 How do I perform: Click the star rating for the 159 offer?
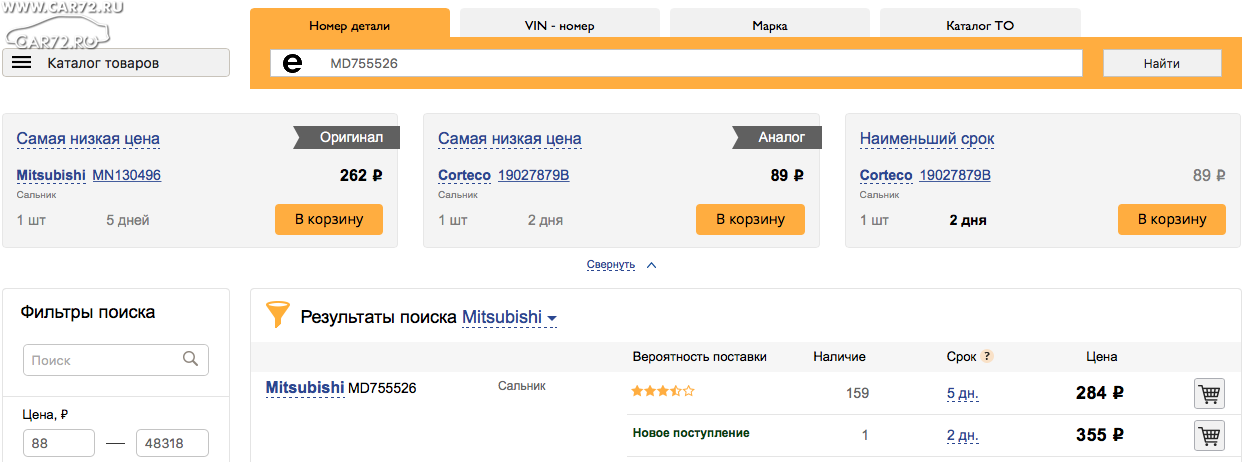click(662, 391)
